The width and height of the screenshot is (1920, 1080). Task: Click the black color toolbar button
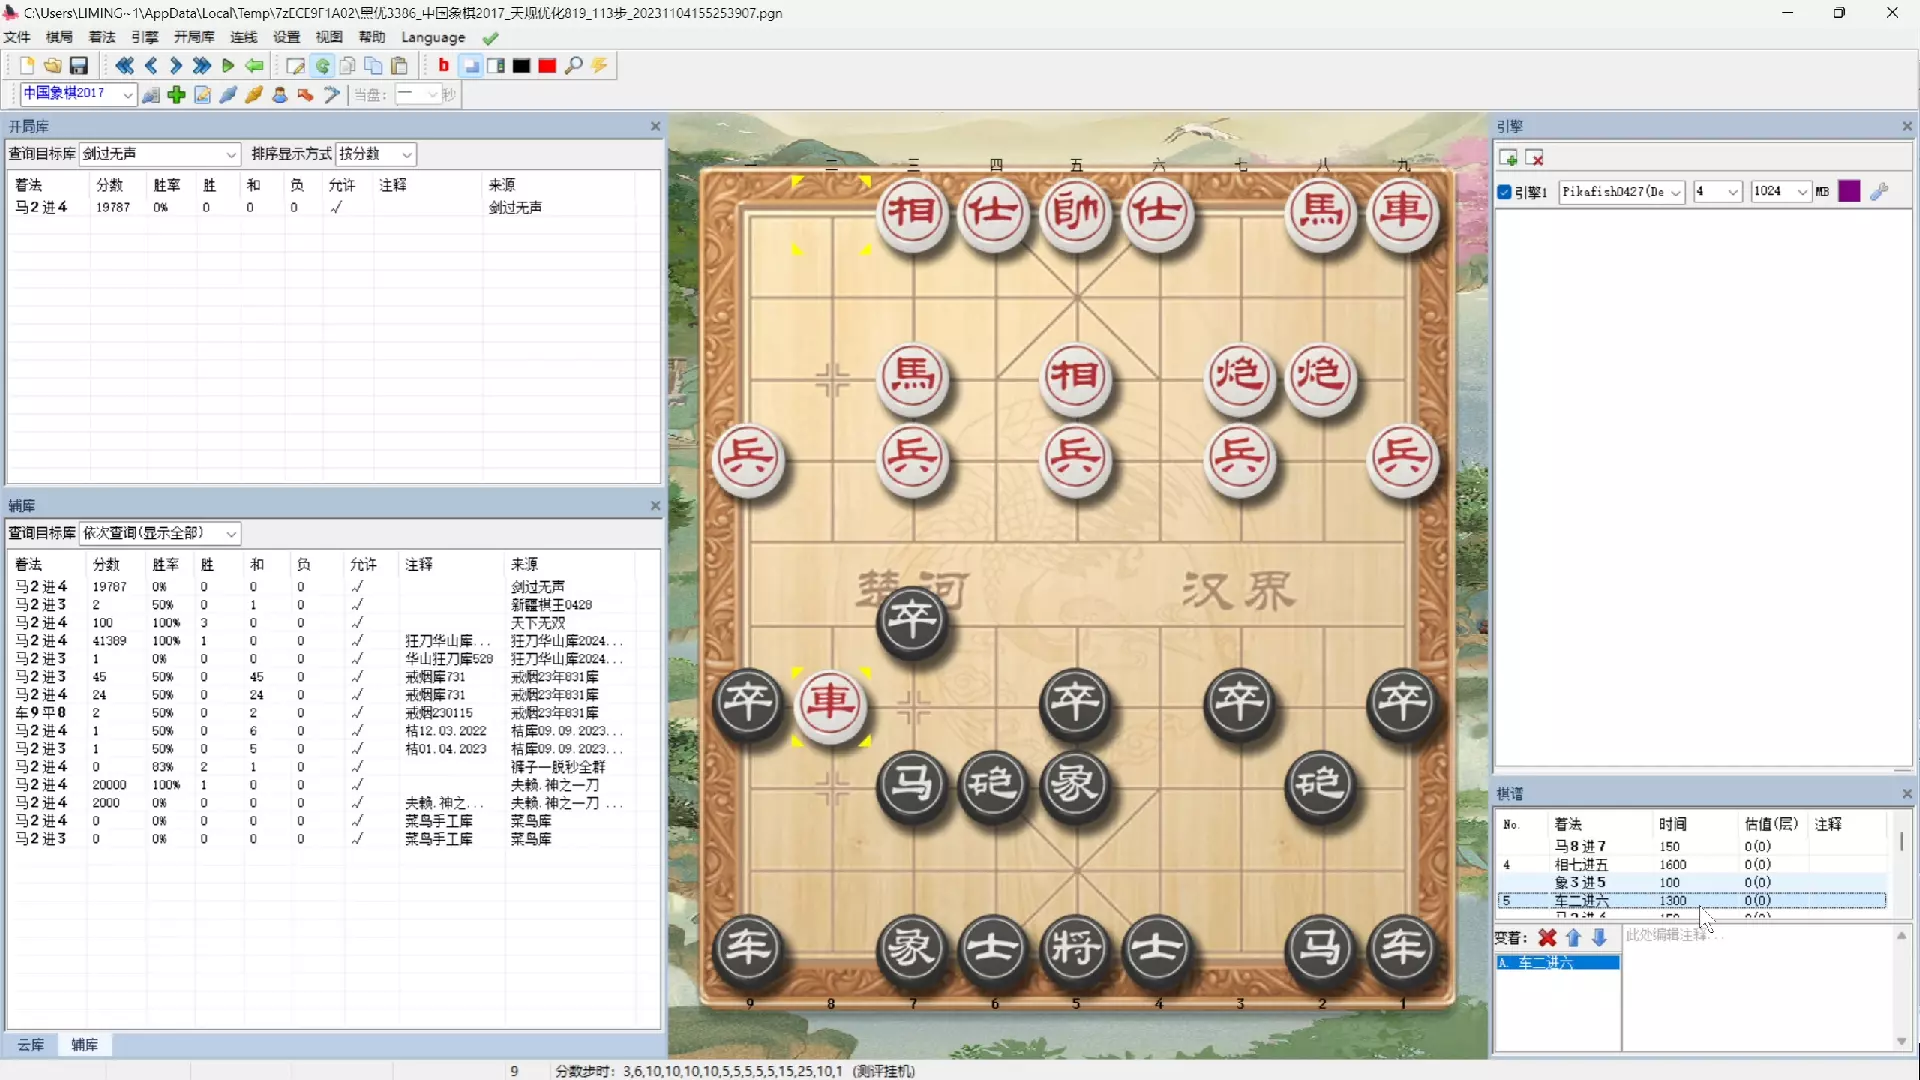click(522, 66)
